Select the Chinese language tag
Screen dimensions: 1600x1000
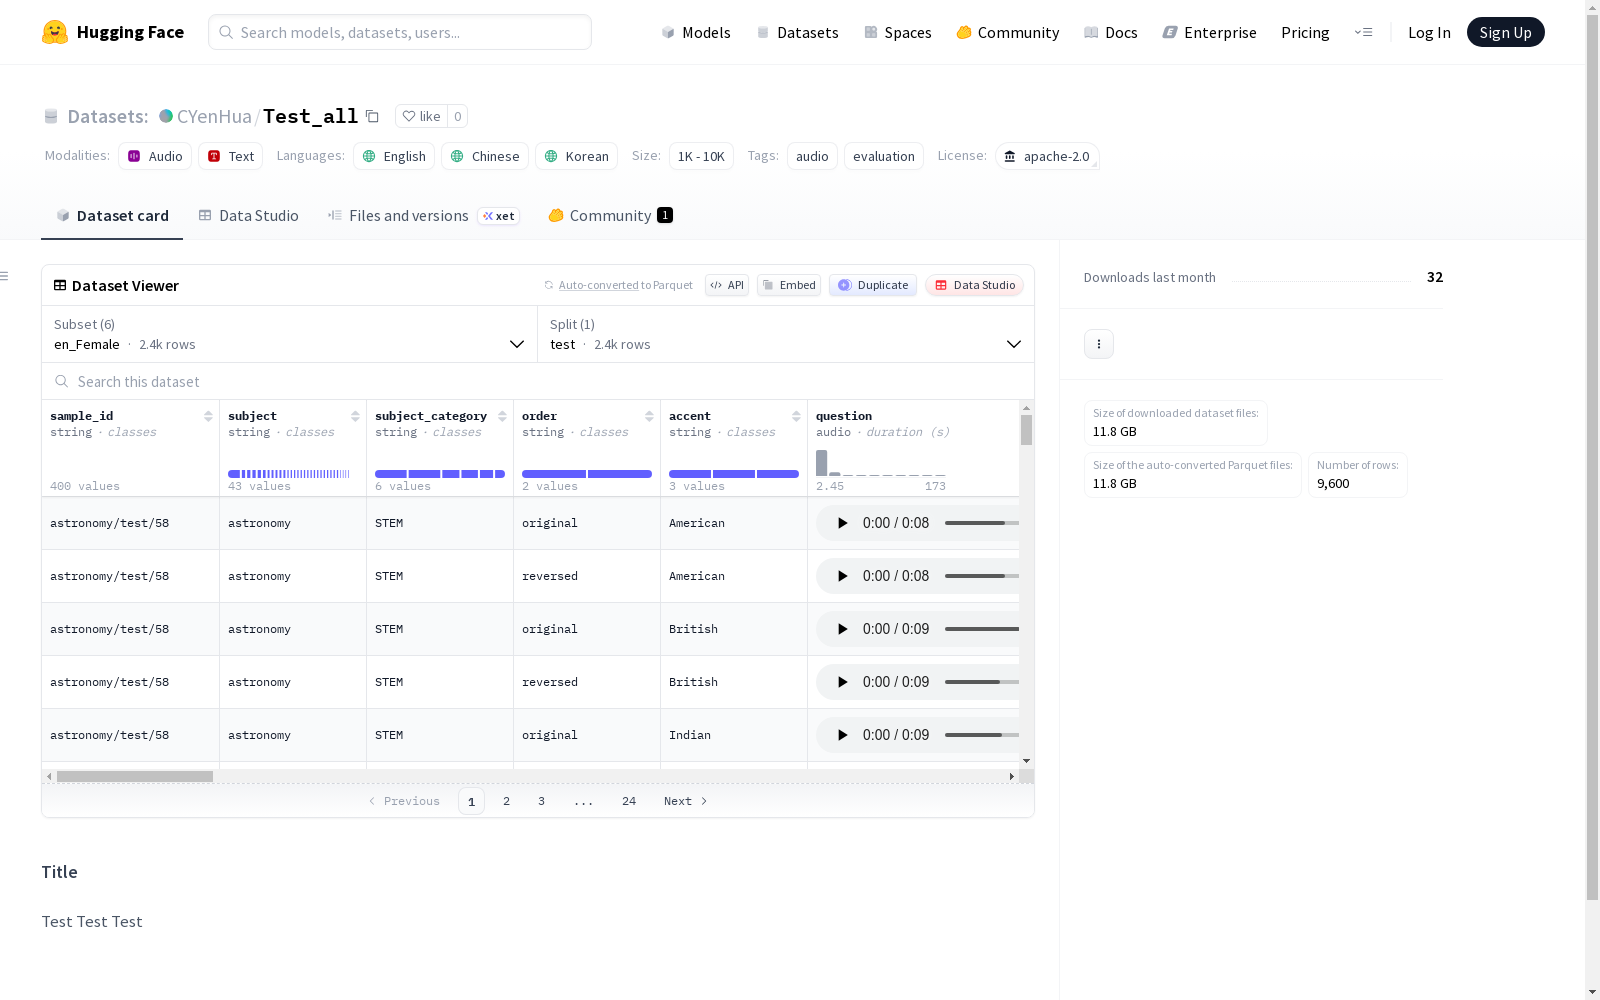click(x=485, y=156)
